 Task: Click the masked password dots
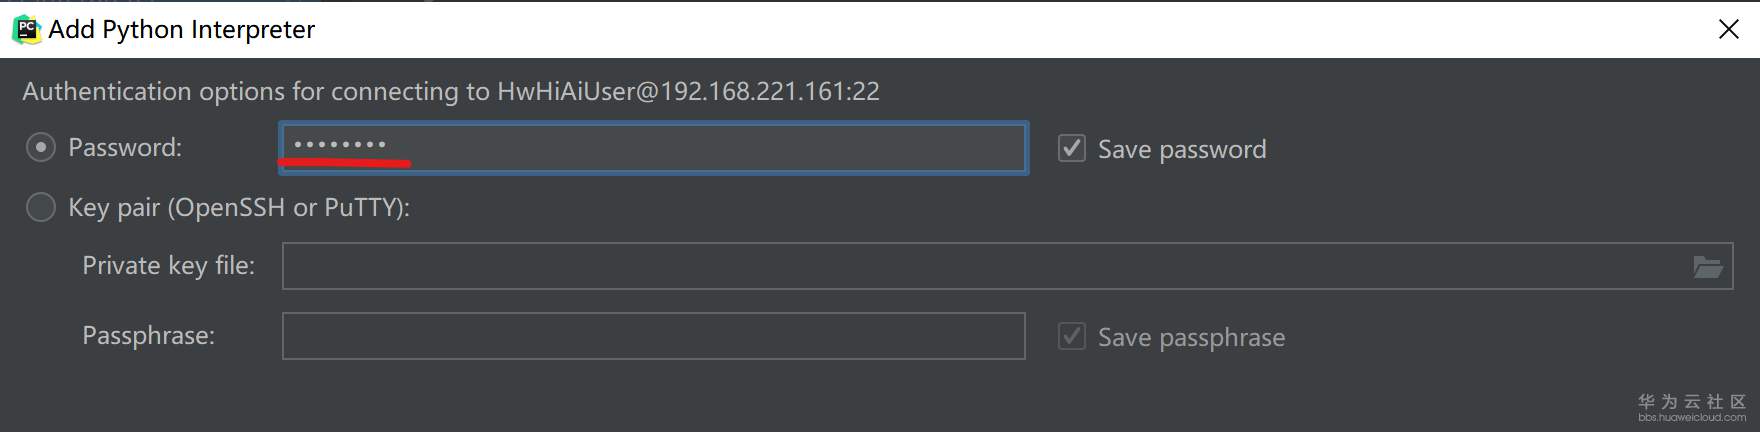[340, 145]
